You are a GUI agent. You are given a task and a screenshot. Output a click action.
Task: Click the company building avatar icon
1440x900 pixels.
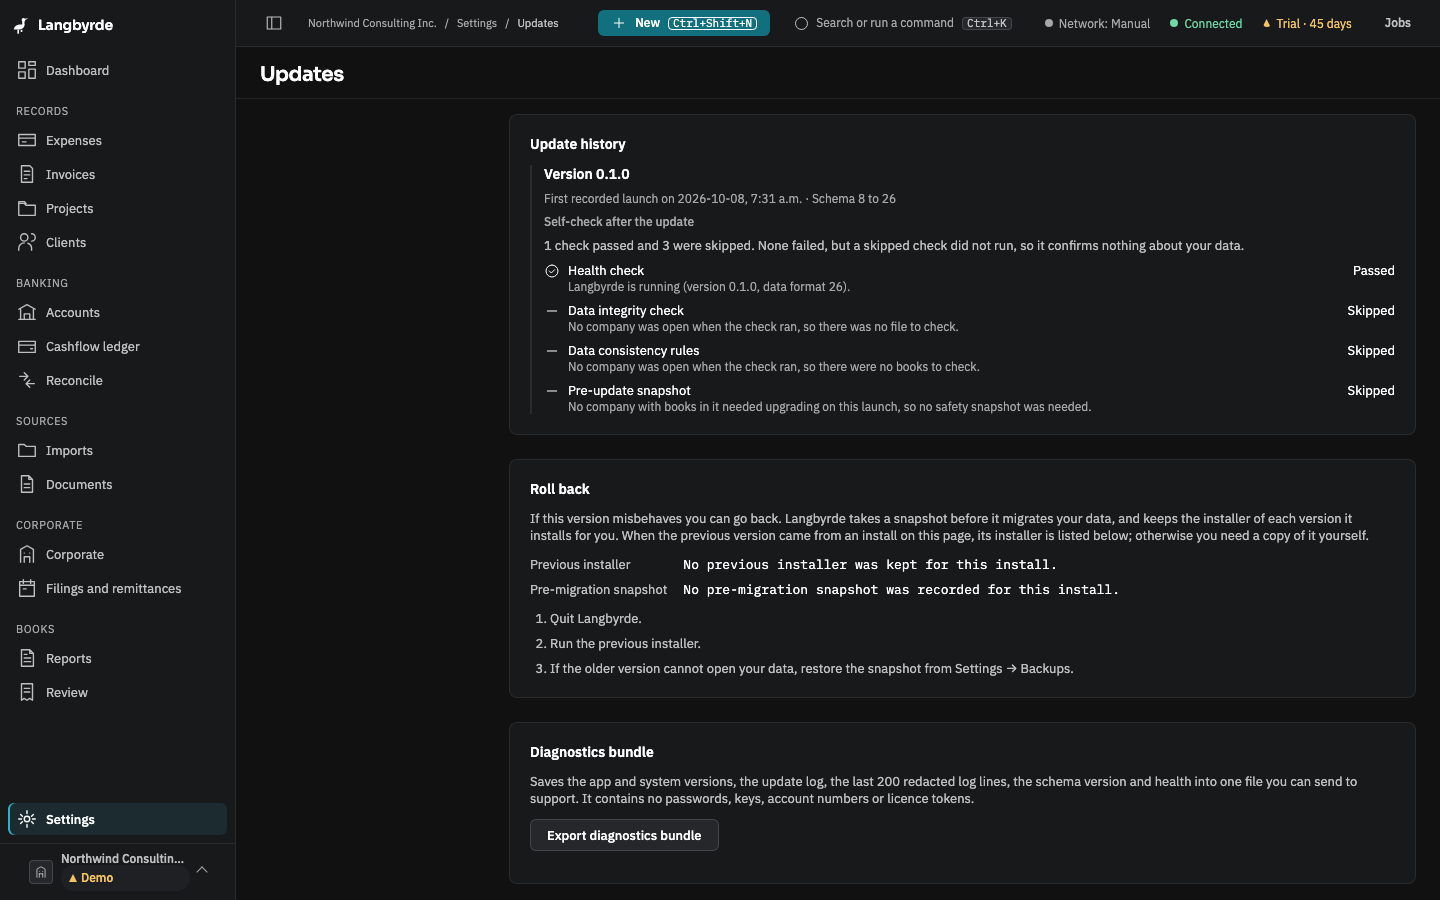tap(41, 872)
